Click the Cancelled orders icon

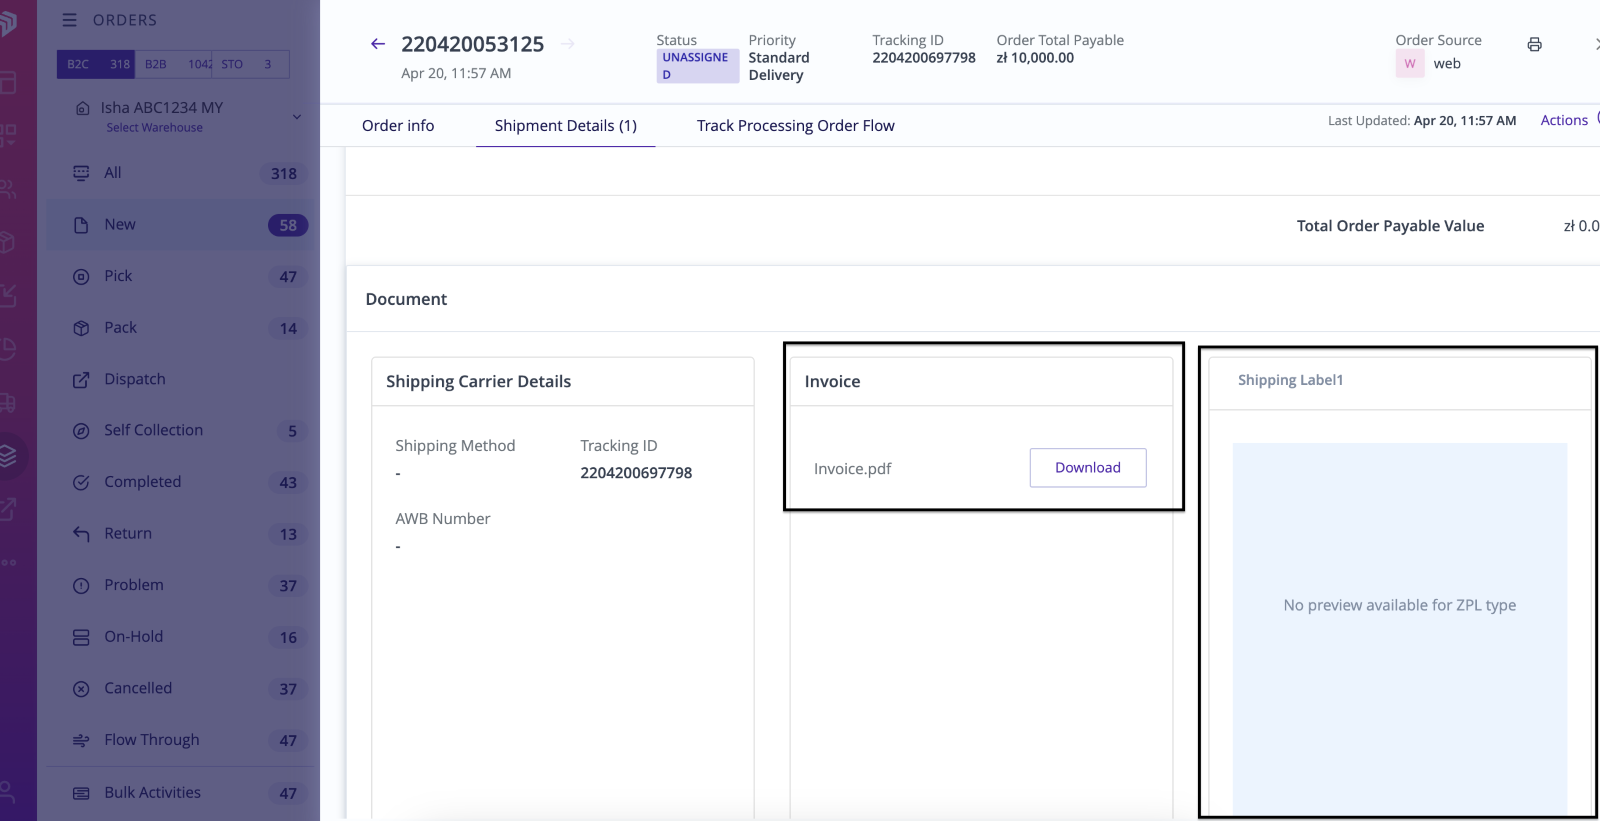(81, 689)
